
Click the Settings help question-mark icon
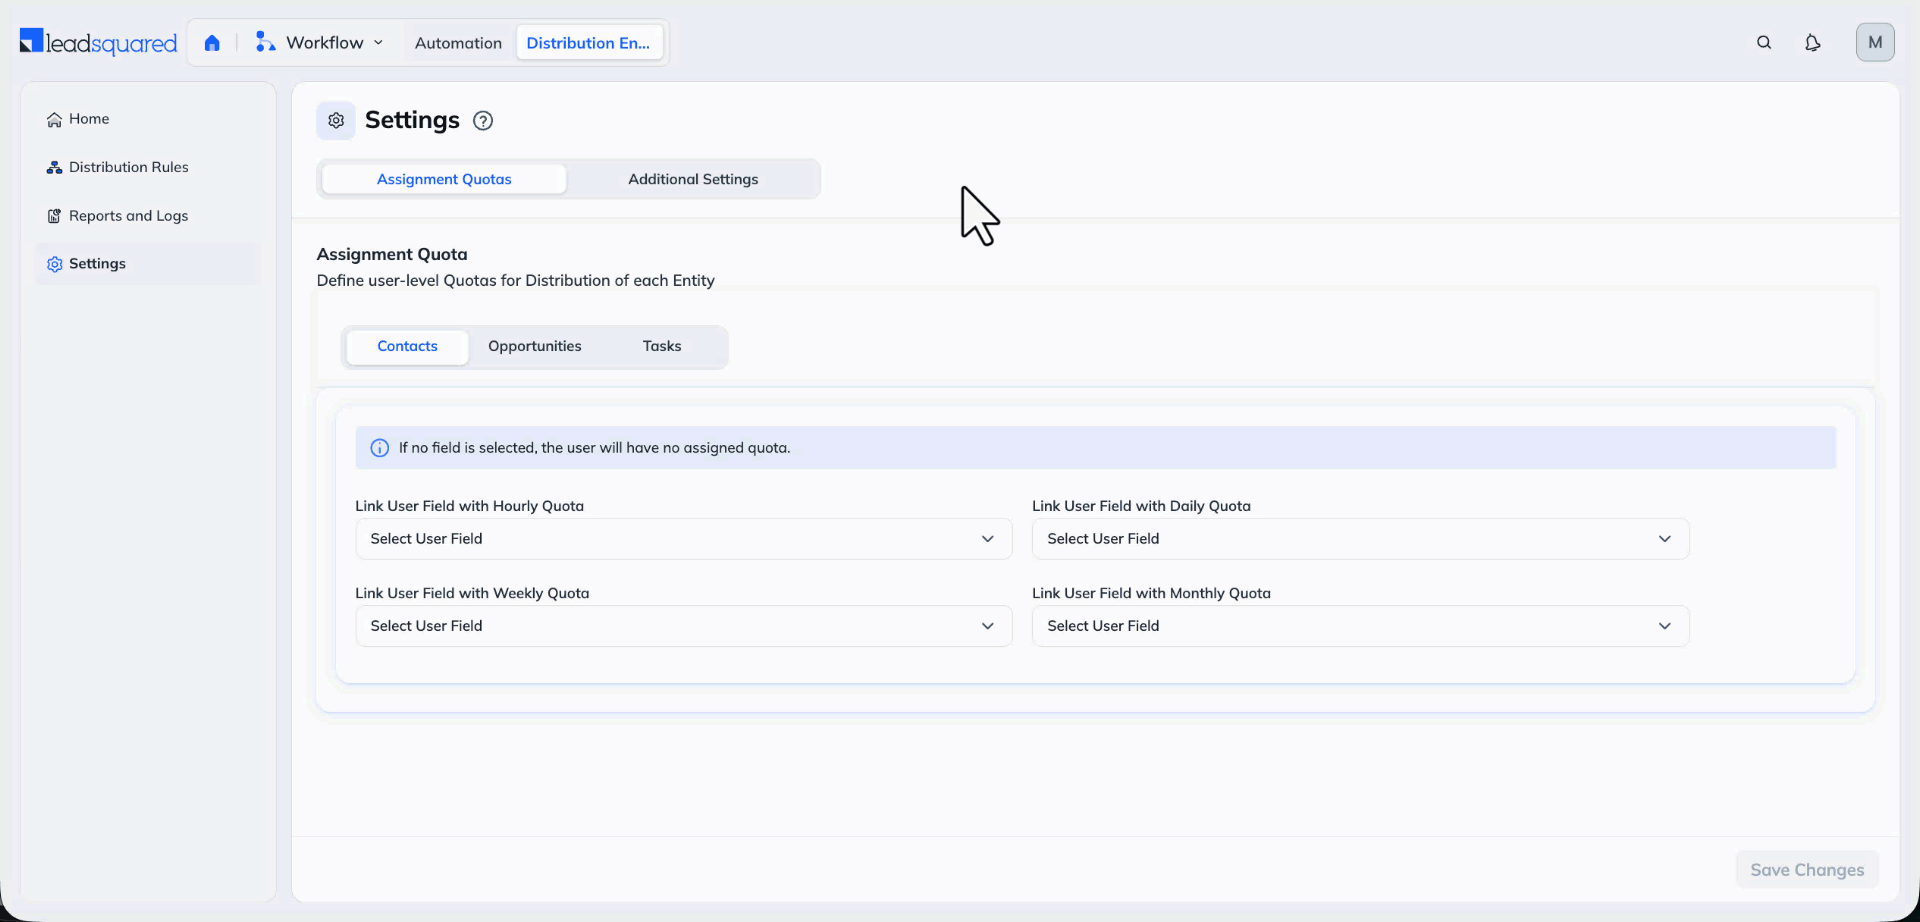click(483, 121)
